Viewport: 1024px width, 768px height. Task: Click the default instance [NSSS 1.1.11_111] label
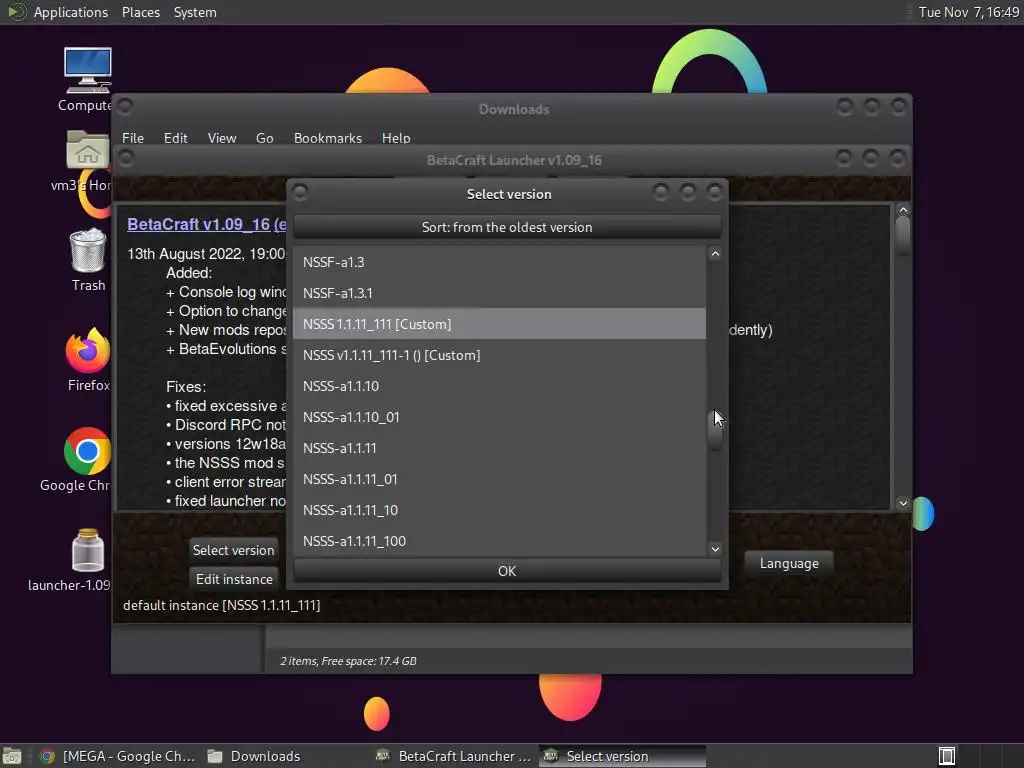tap(221, 605)
